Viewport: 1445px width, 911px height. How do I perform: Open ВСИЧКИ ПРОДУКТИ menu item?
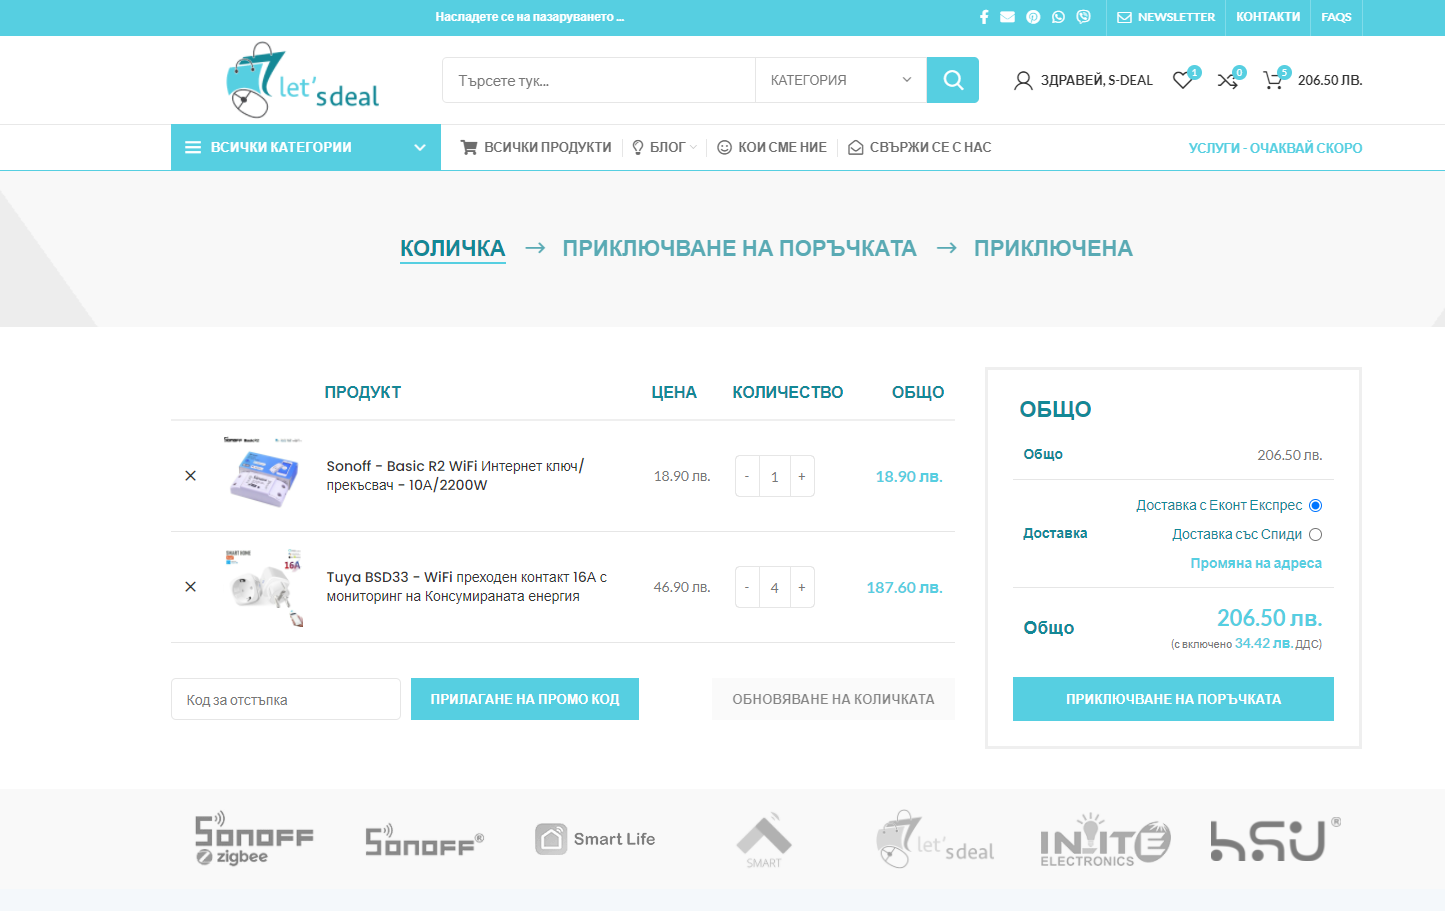tap(536, 147)
